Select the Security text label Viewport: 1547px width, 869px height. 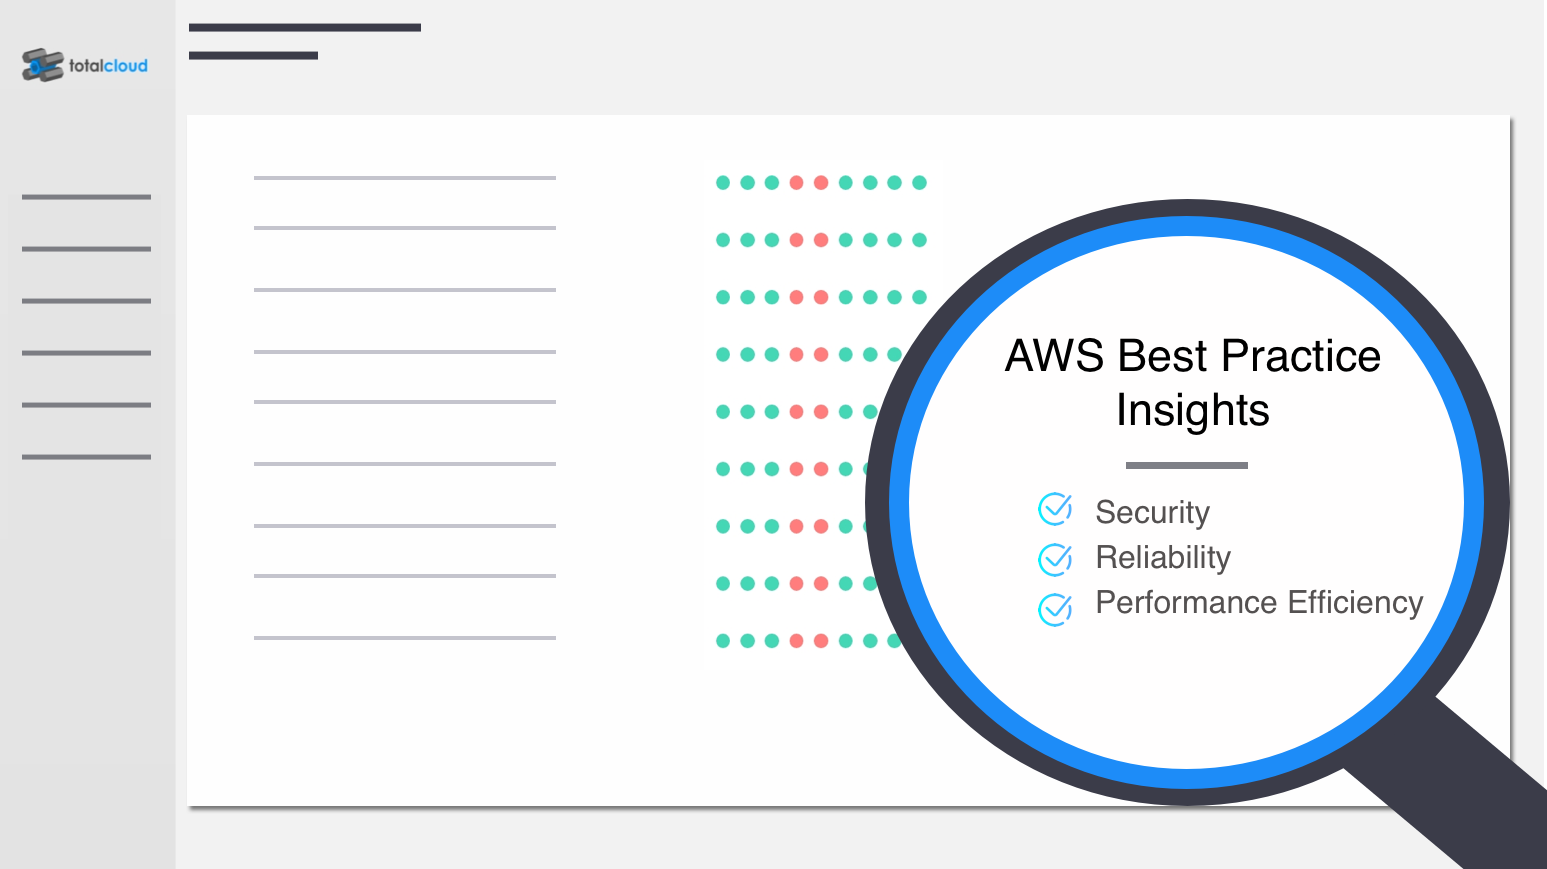tap(1152, 512)
